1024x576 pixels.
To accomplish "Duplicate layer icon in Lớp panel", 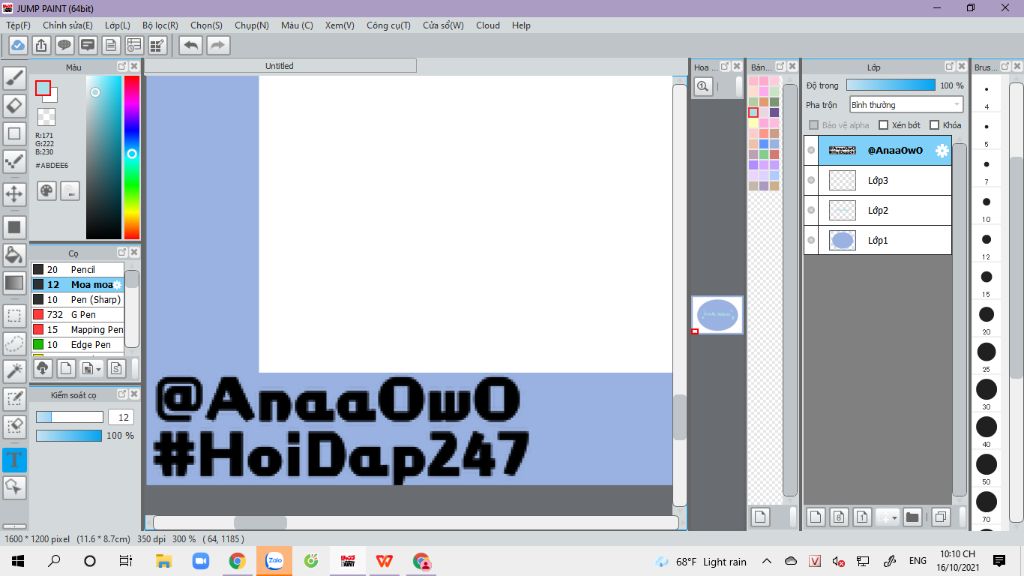I will (x=940, y=517).
